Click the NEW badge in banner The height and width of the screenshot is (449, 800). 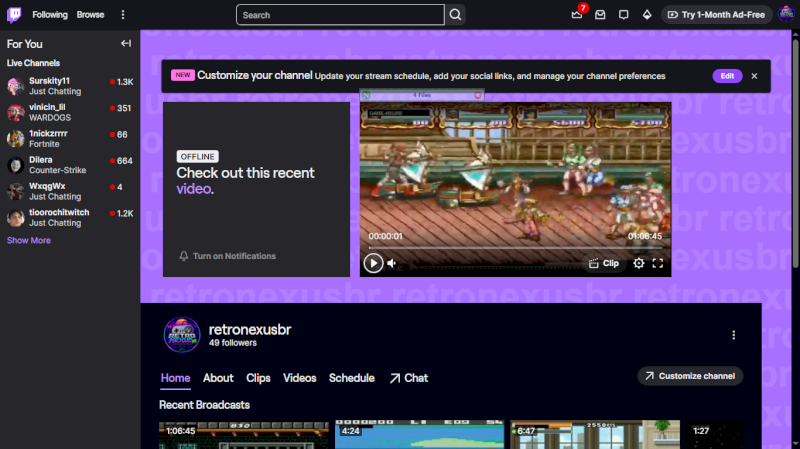(x=183, y=76)
